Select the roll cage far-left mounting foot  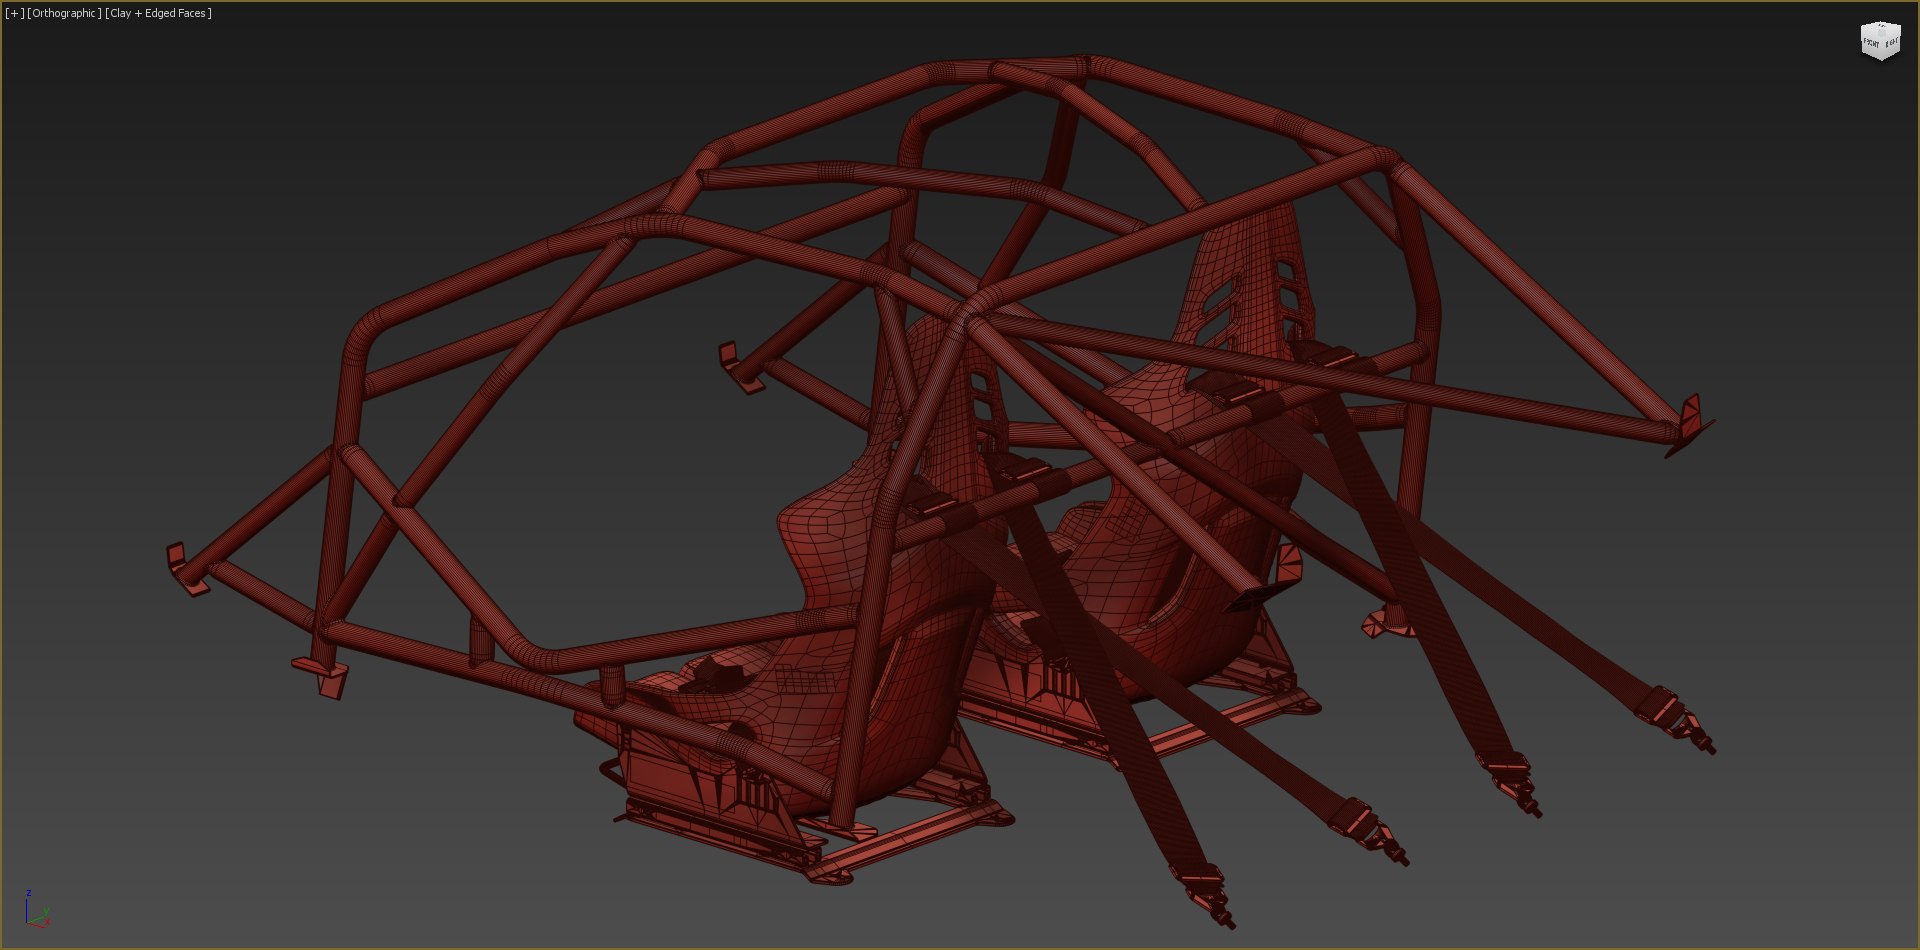point(186,571)
